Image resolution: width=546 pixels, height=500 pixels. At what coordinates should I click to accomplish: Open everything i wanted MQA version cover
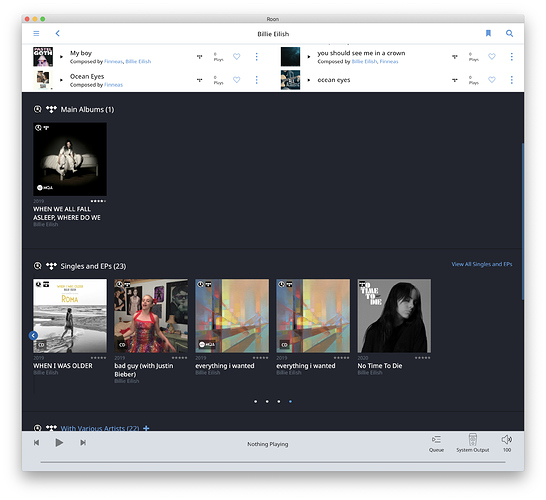(x=232, y=316)
